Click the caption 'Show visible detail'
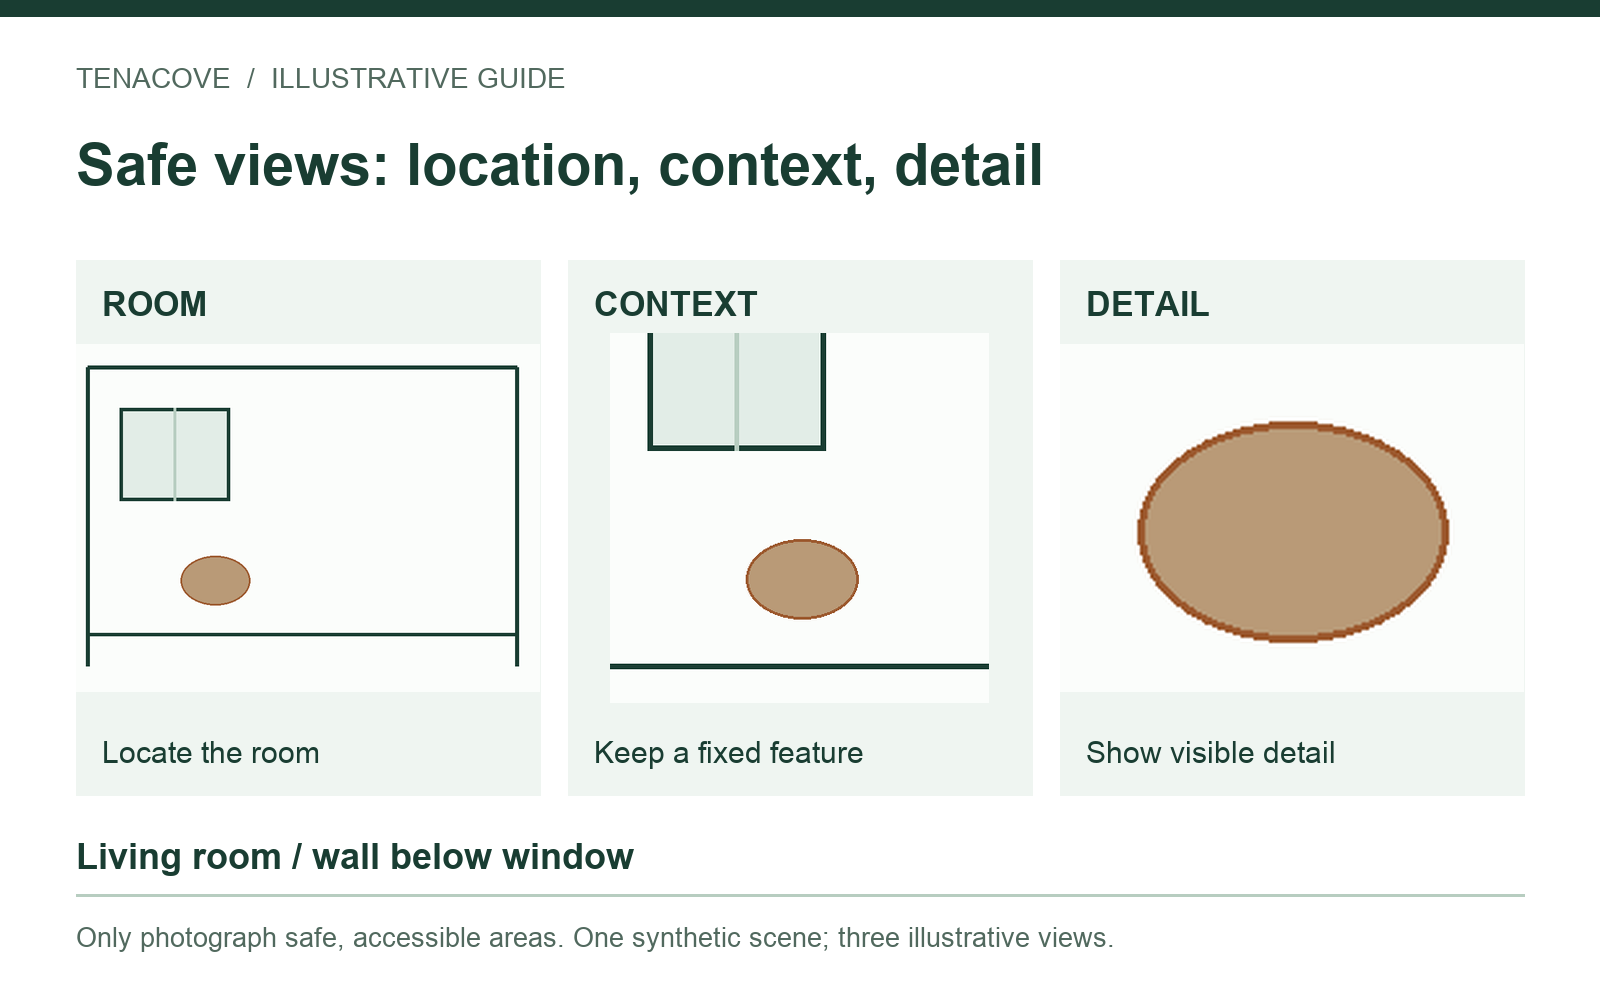1600x1000 pixels. (x=1211, y=753)
